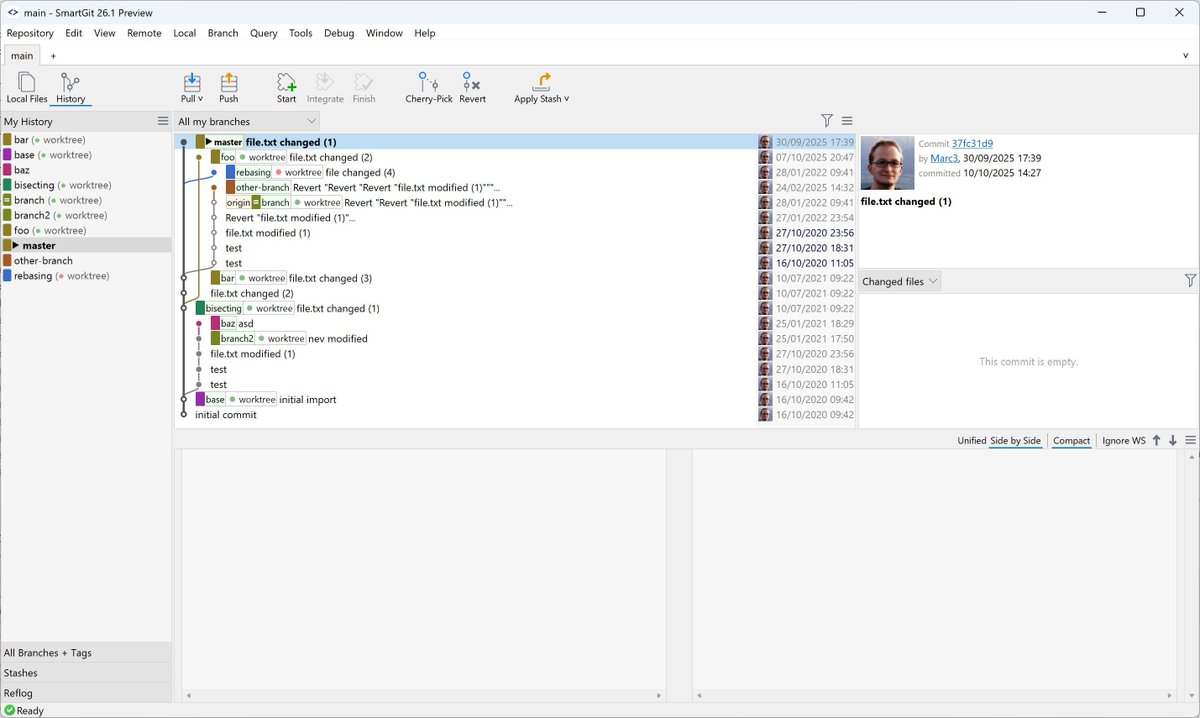Toggle Ignore WS option
This screenshot has width=1200, height=718.
(x=1124, y=440)
